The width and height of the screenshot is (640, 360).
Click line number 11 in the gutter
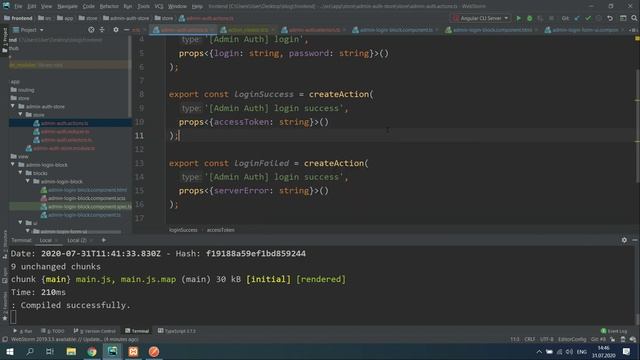pos(139,136)
